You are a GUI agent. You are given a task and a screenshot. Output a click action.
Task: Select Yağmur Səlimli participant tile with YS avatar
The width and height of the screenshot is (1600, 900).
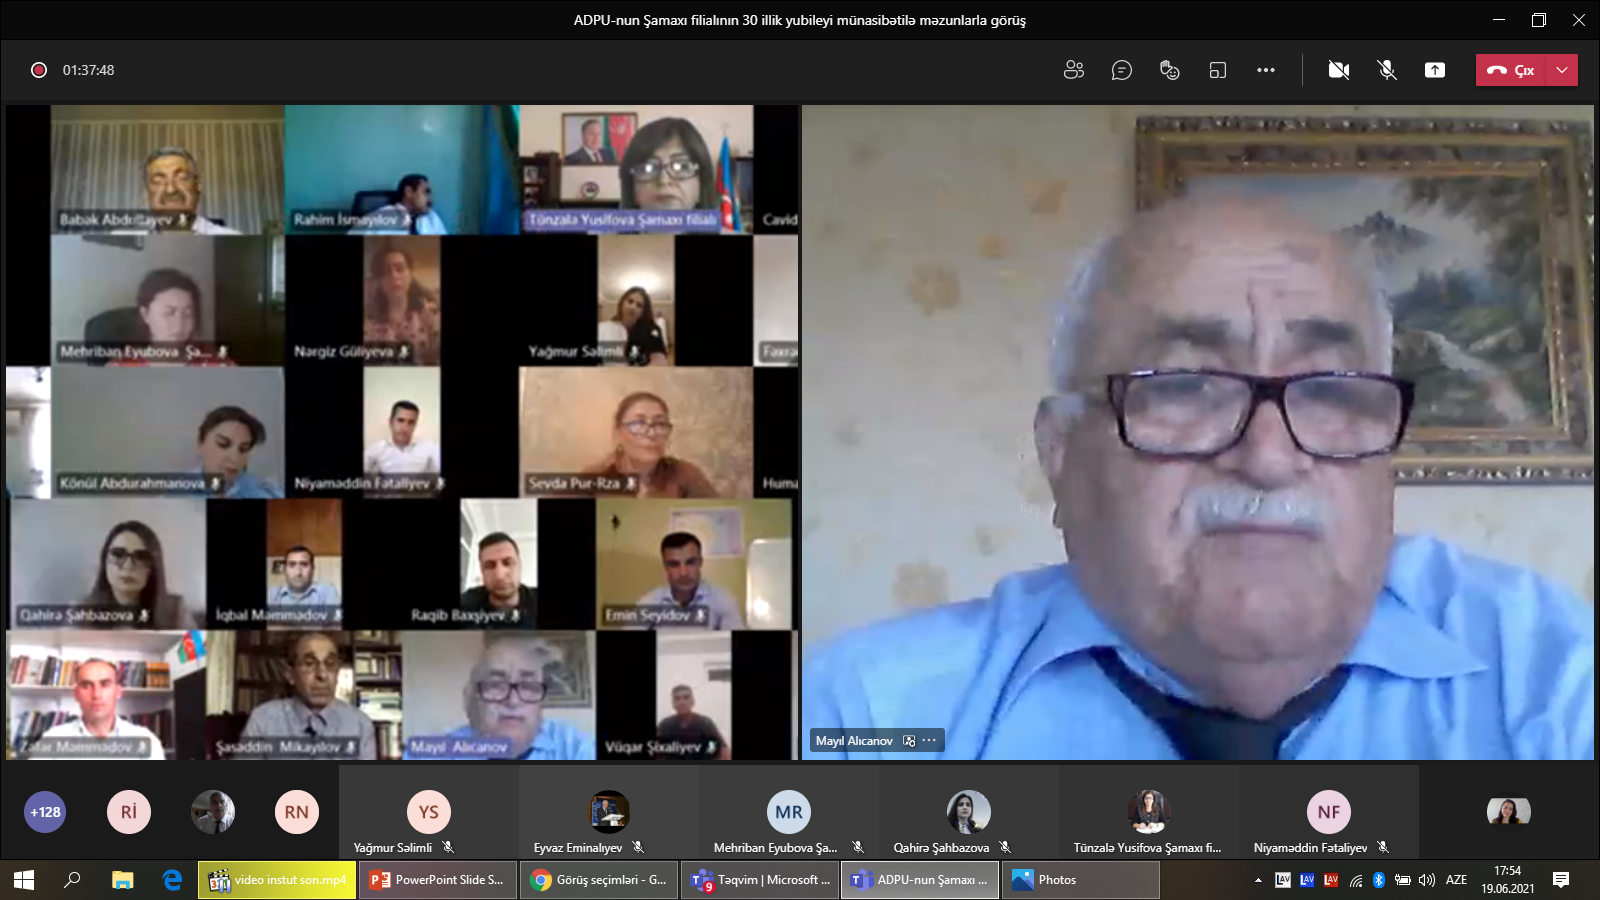428,812
